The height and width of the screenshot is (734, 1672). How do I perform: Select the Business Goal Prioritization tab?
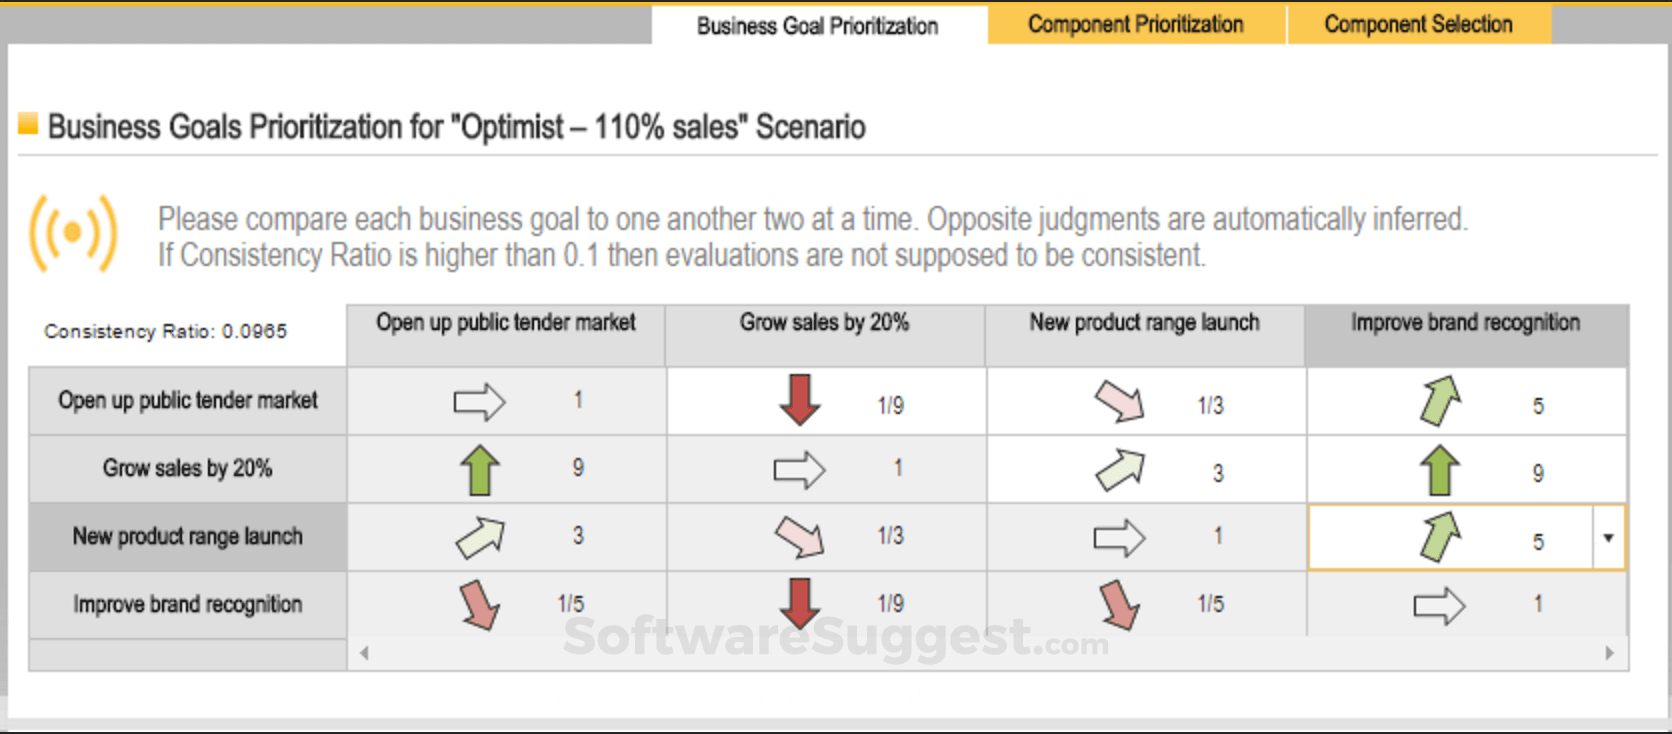[817, 26]
